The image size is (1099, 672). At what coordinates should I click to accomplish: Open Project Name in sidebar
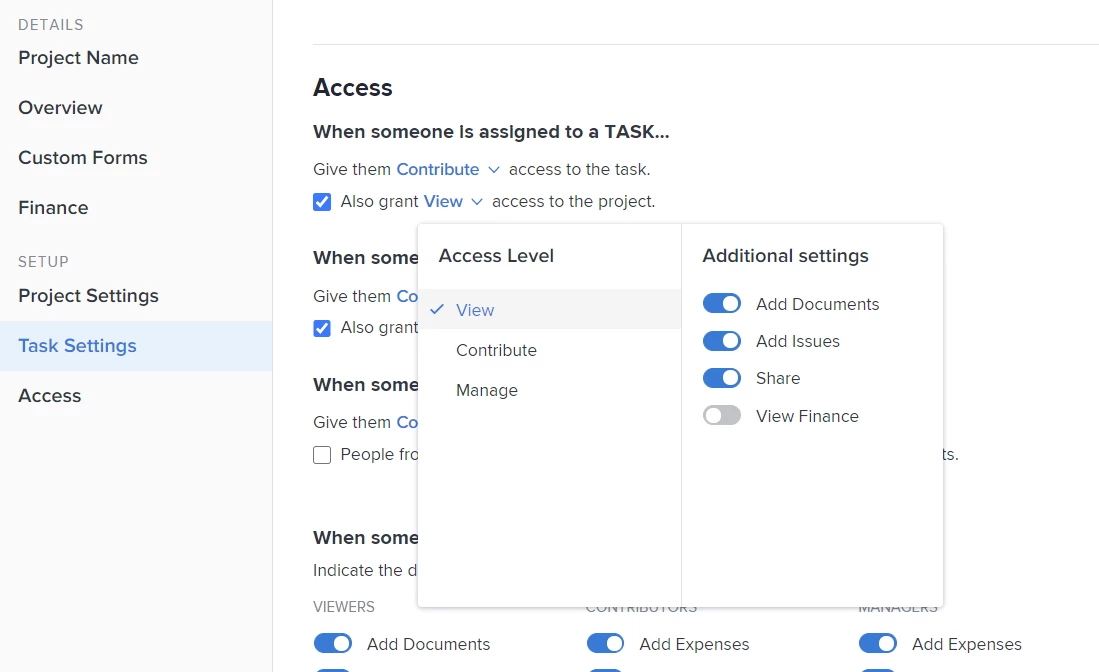78,58
